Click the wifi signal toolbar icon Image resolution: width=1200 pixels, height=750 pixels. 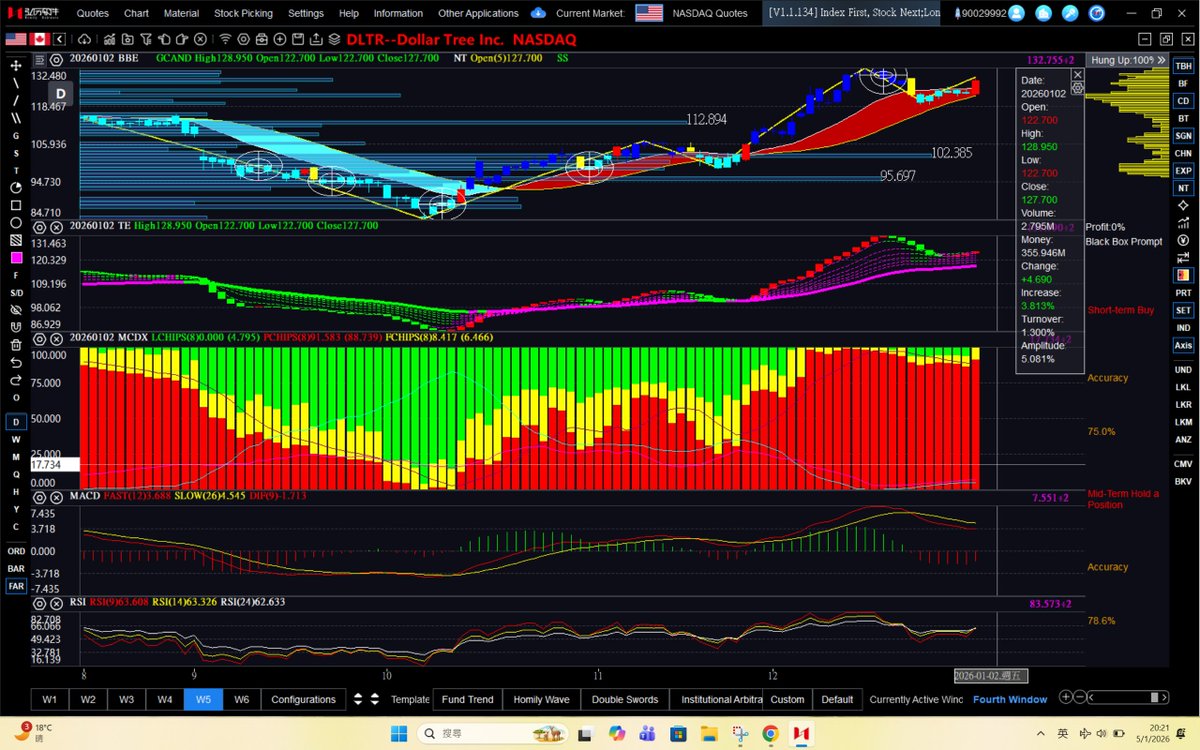[225, 38]
